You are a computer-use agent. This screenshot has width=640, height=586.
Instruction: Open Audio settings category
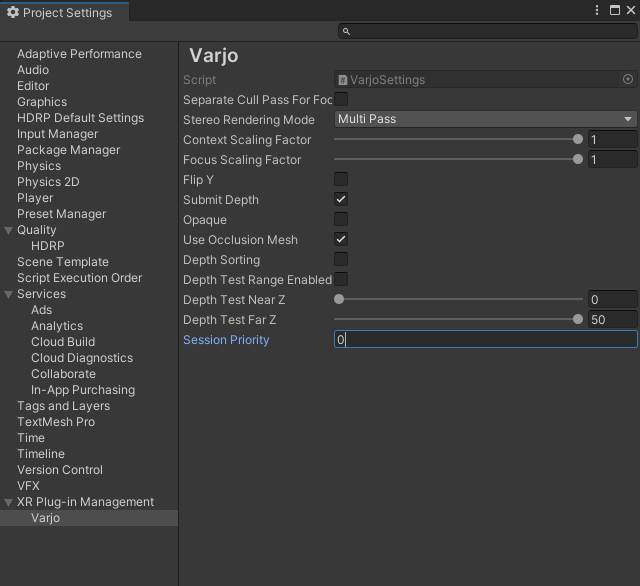tap(33, 70)
